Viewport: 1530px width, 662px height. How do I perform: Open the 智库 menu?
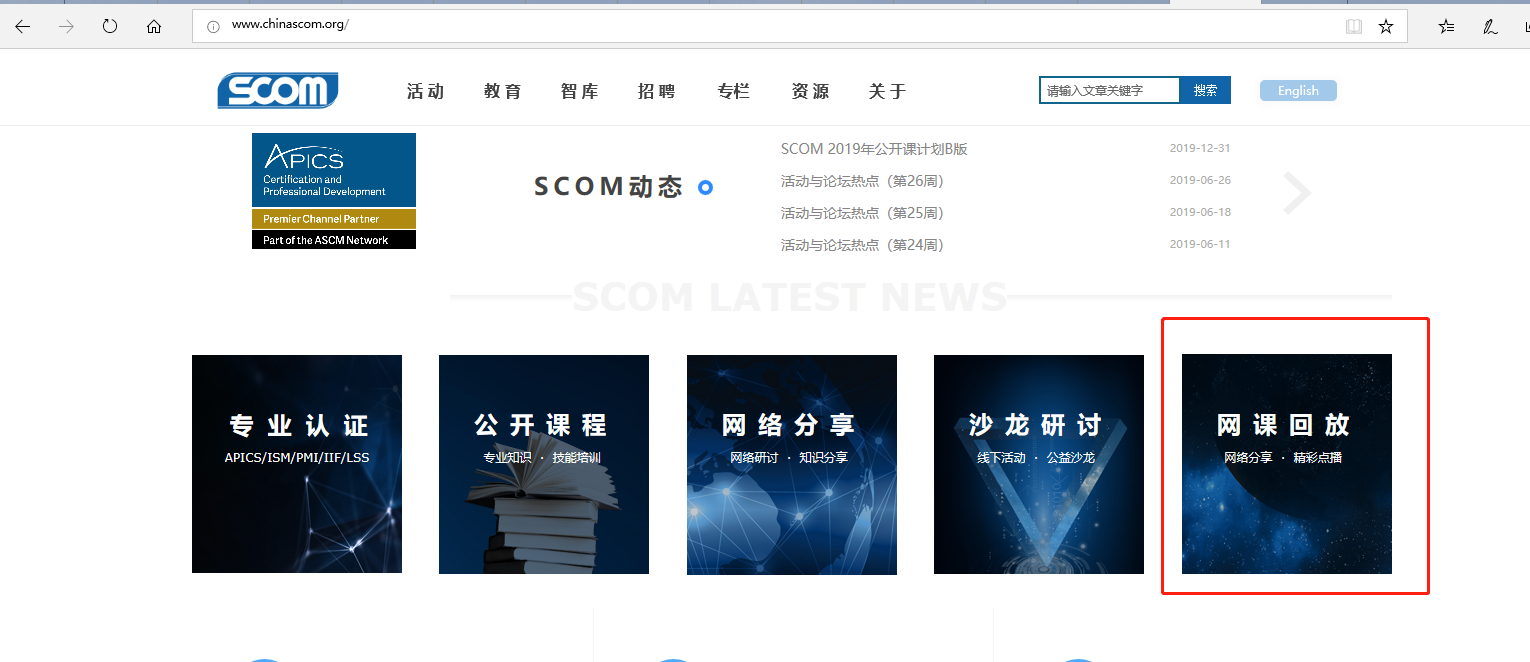(x=580, y=91)
